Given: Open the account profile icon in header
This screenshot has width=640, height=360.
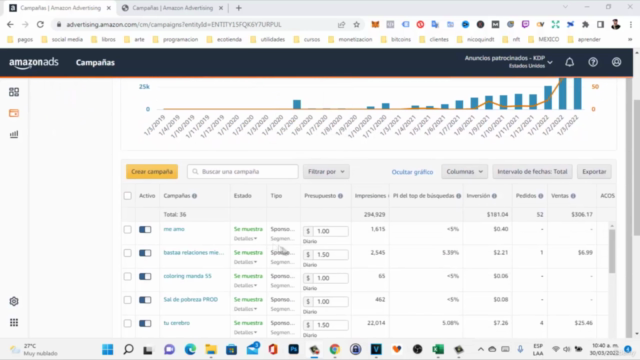Looking at the screenshot, I should click(616, 62).
